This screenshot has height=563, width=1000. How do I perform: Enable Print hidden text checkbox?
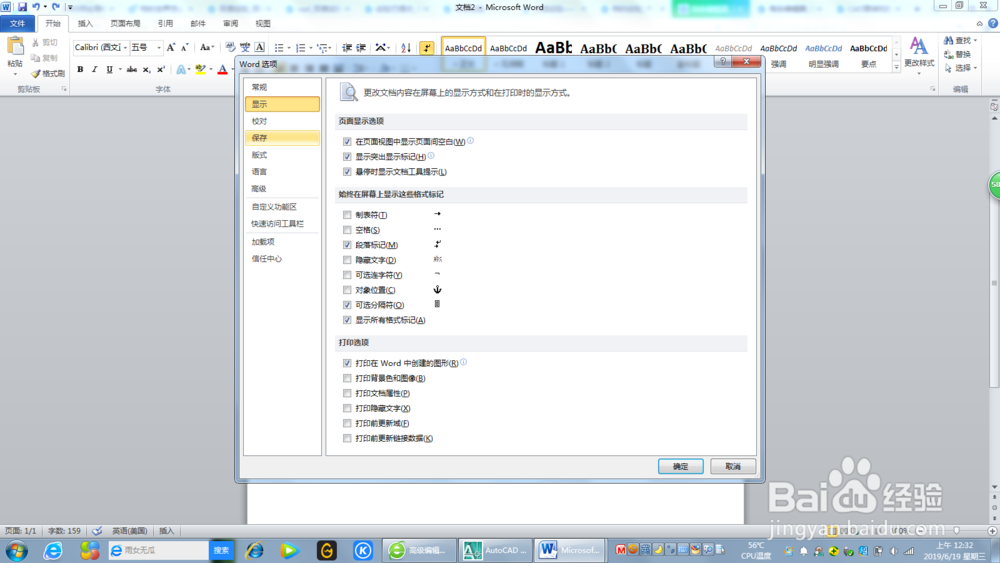point(347,409)
